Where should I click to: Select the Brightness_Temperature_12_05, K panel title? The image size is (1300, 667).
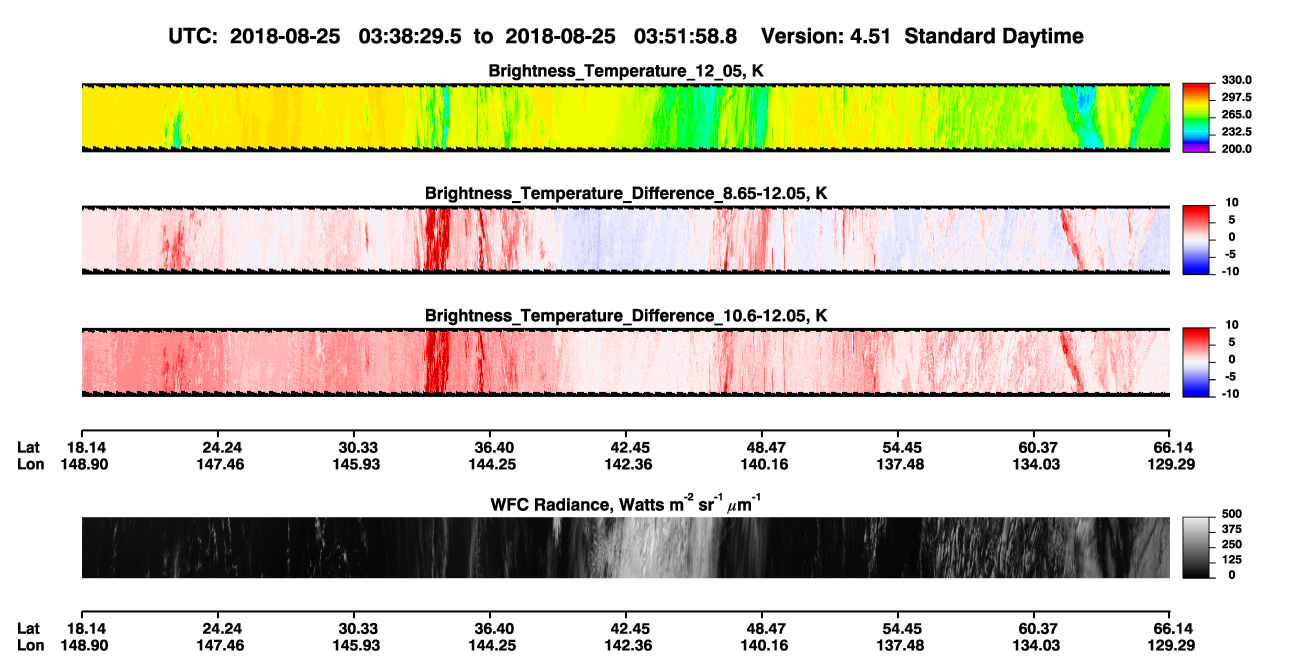point(626,71)
